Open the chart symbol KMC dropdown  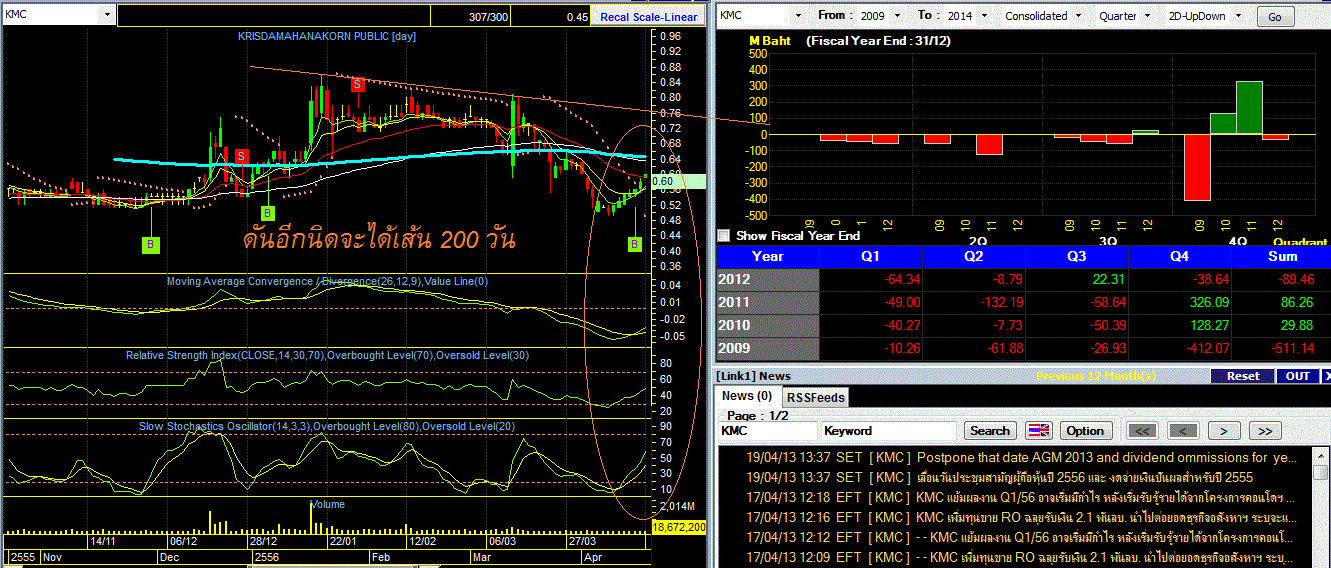[105, 16]
